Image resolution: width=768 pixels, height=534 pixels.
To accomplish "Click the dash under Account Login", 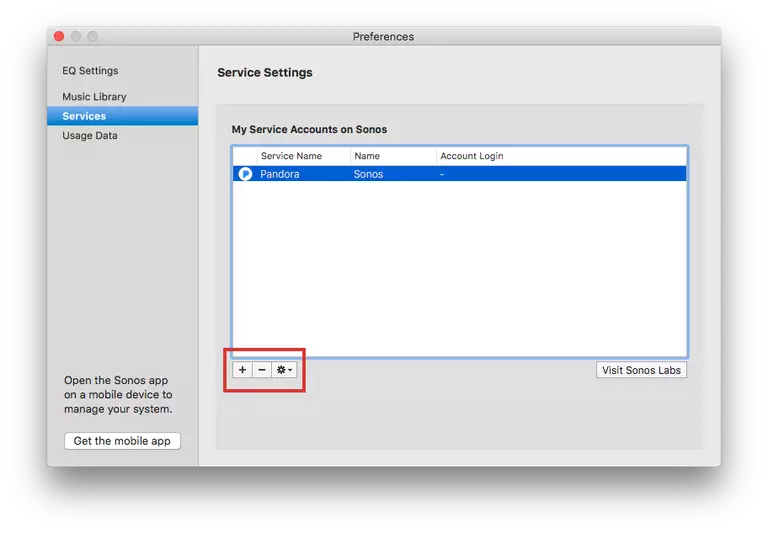I will point(442,174).
